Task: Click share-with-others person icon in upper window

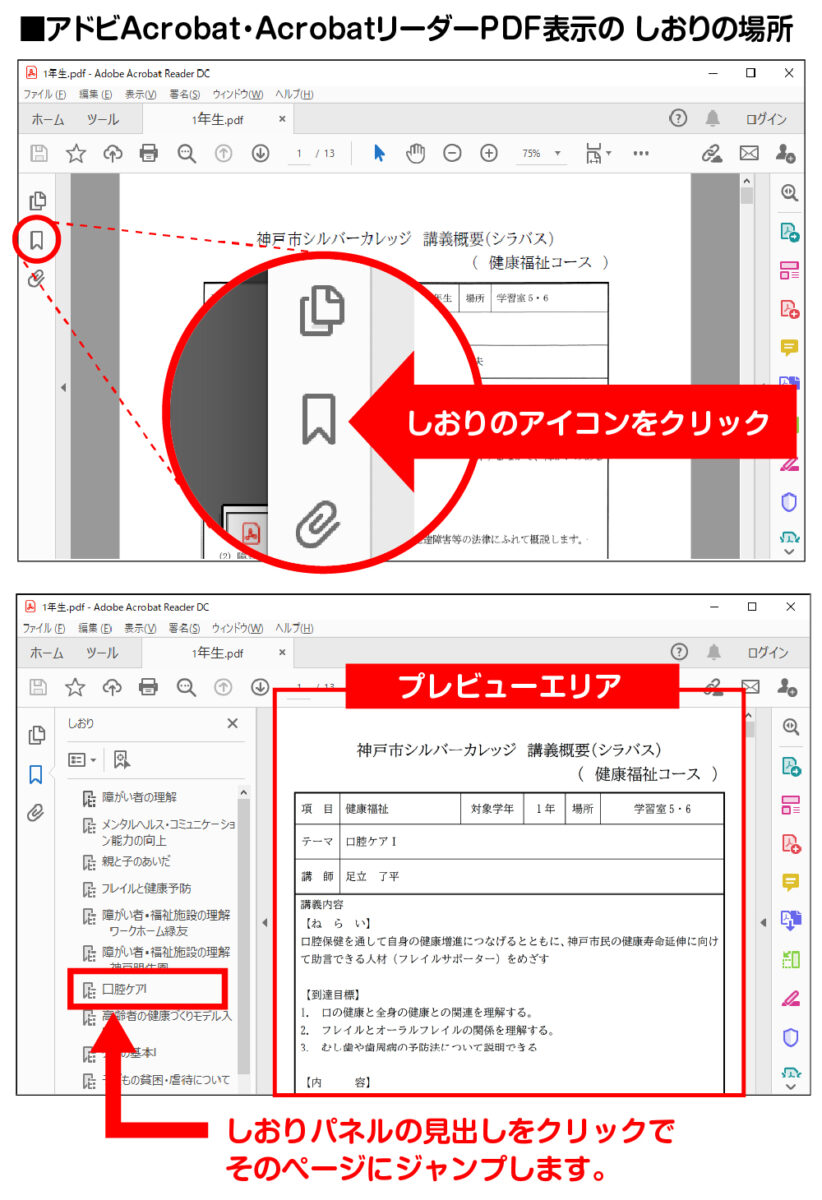Action: (x=786, y=153)
